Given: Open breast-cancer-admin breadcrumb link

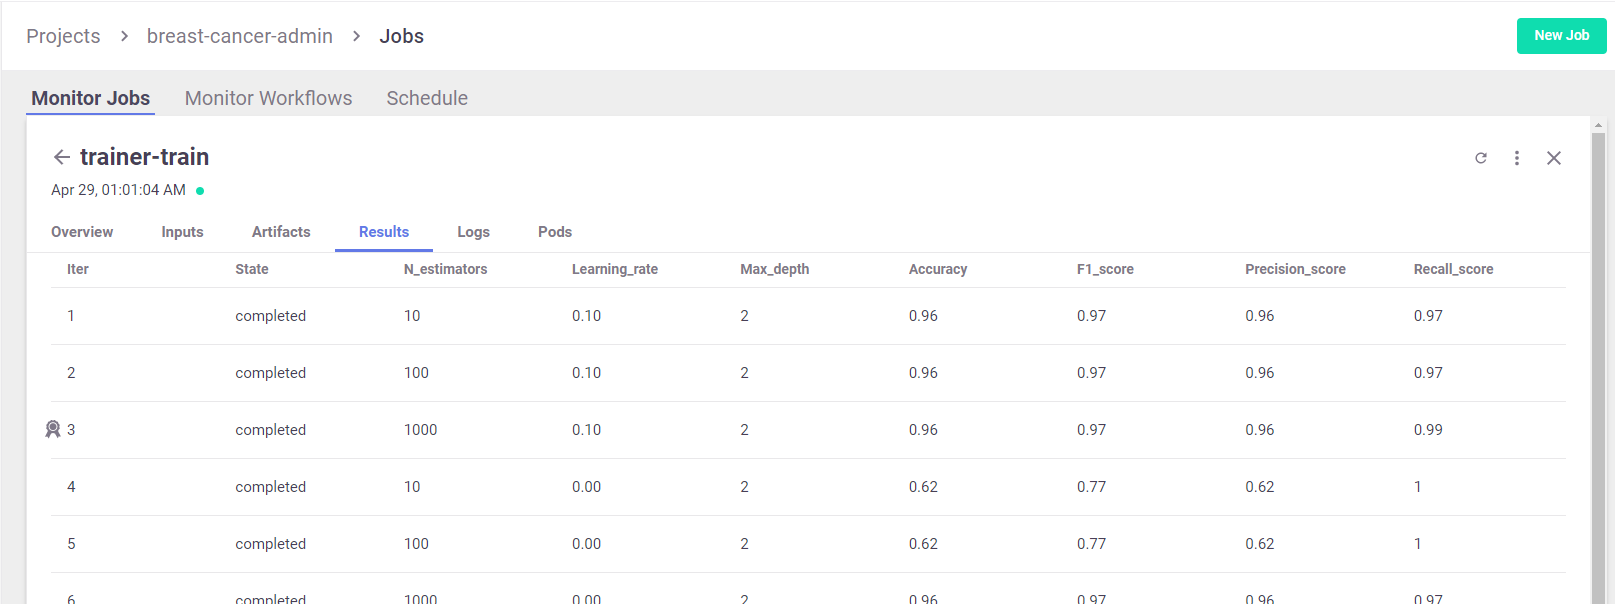Looking at the screenshot, I should (240, 36).
